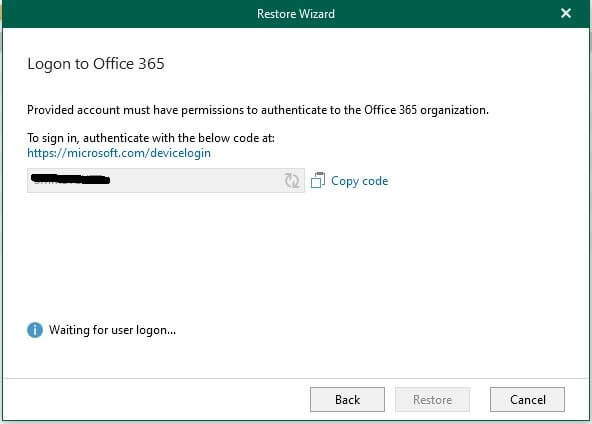592x424 pixels.
Task: Click the 'Provided account must have permissions' text
Action: click(x=258, y=110)
